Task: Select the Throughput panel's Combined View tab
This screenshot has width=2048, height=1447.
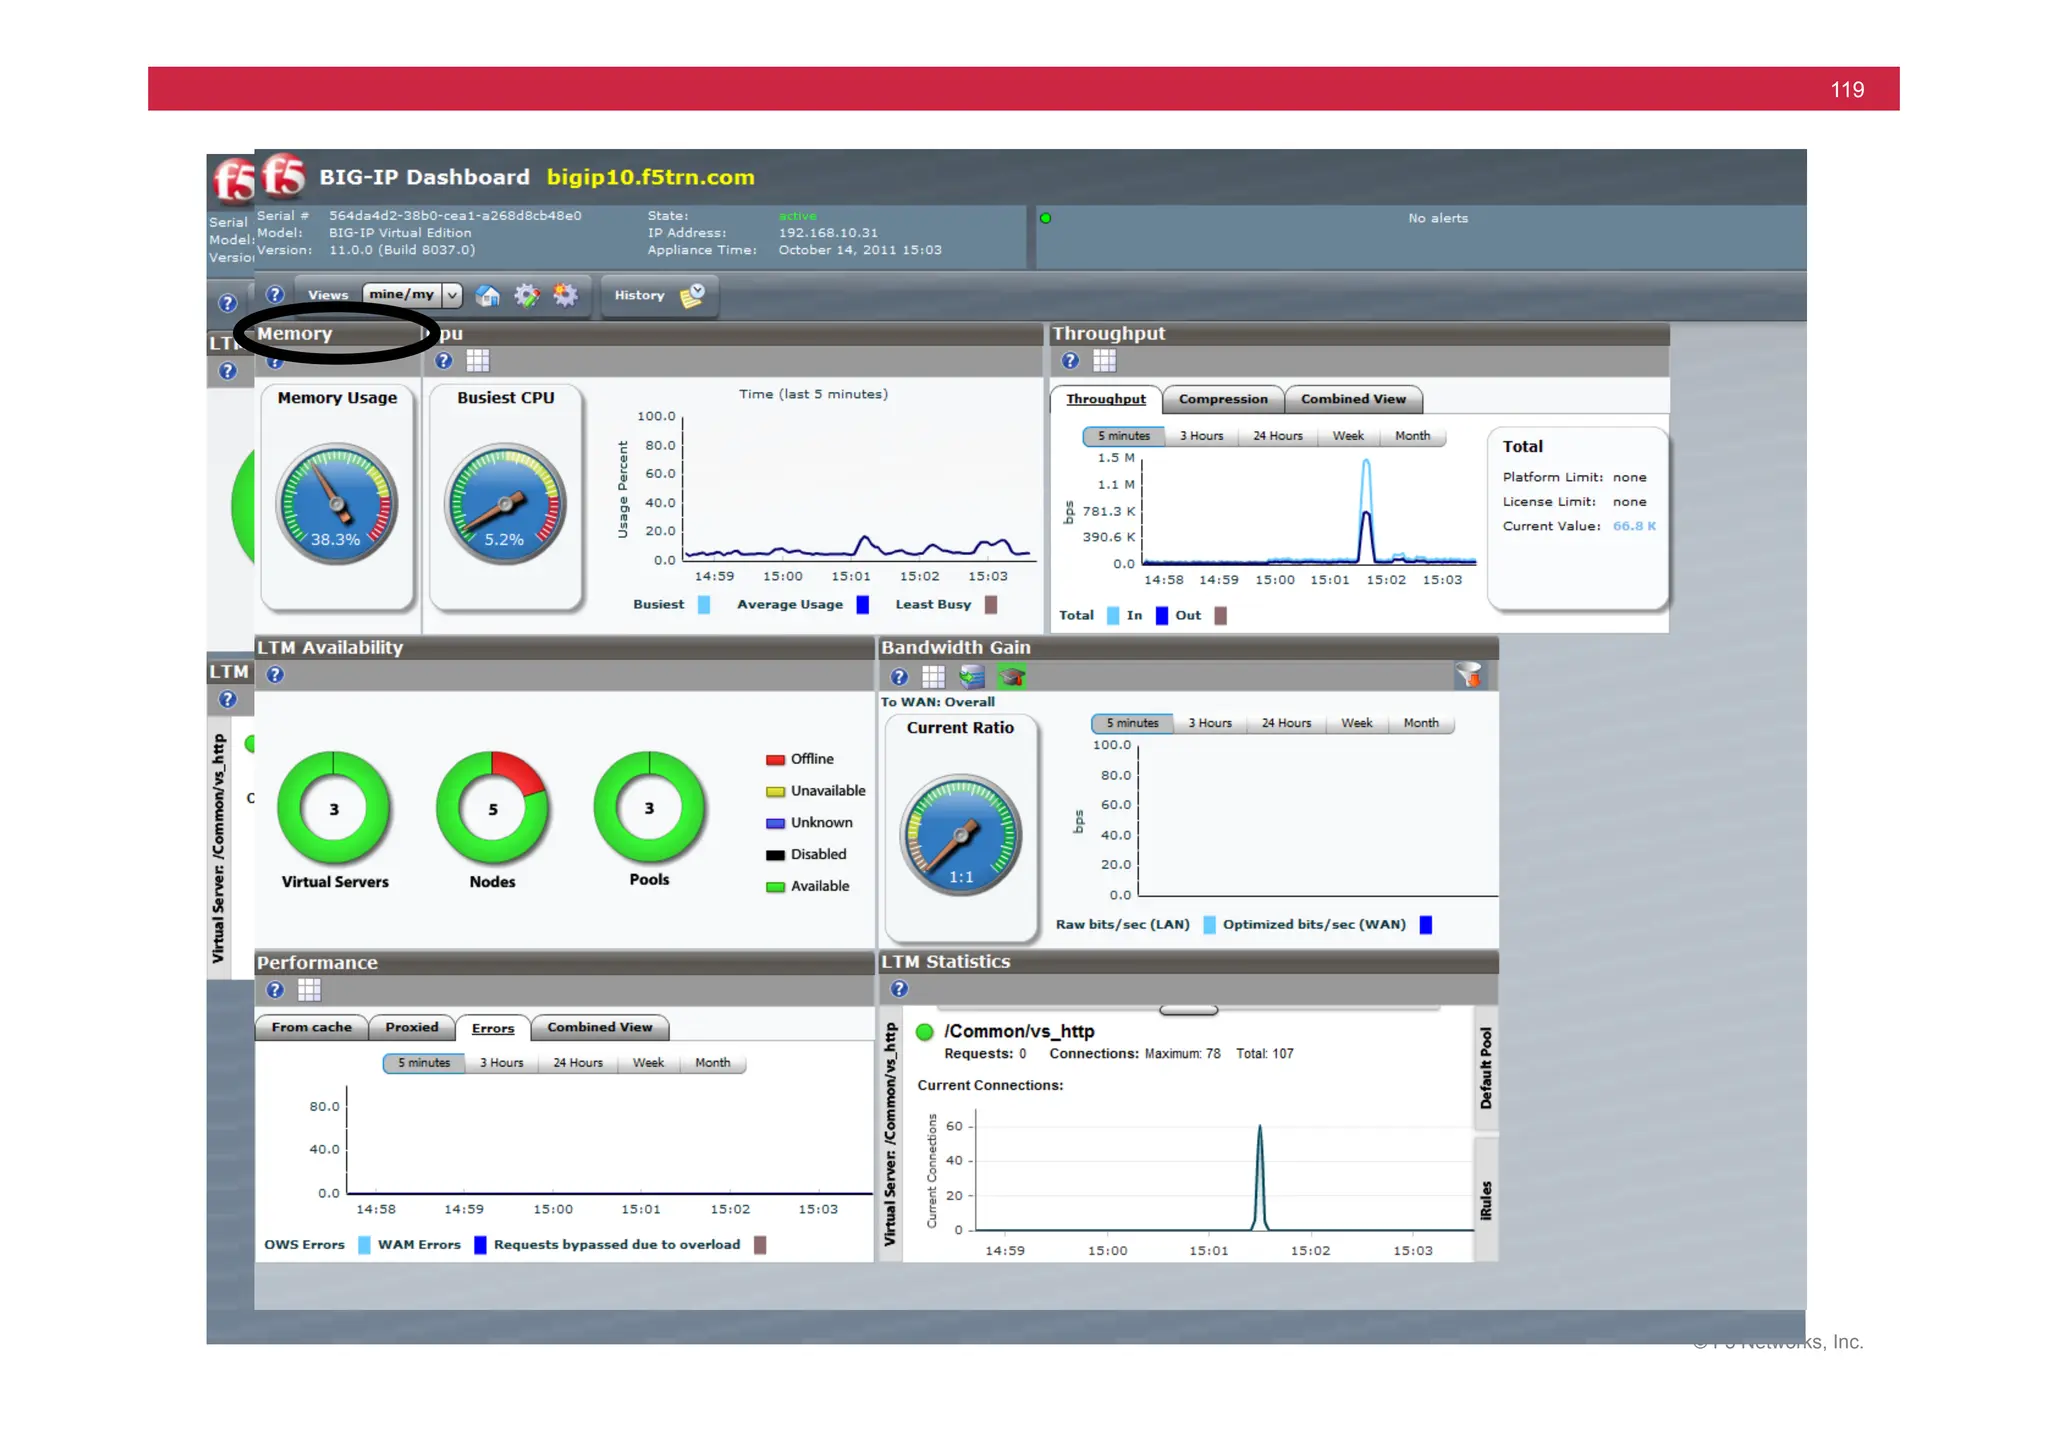Action: click(x=1353, y=399)
